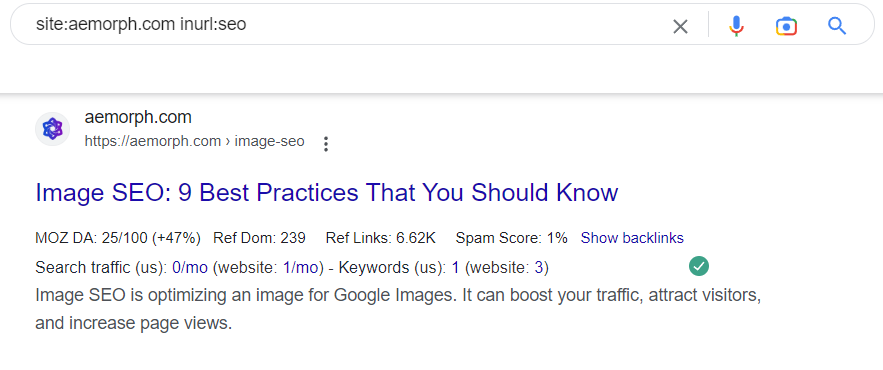Image resolution: width=883 pixels, height=370 pixels.
Task: Click the aemorph purple favicon logo
Action: coord(52,129)
